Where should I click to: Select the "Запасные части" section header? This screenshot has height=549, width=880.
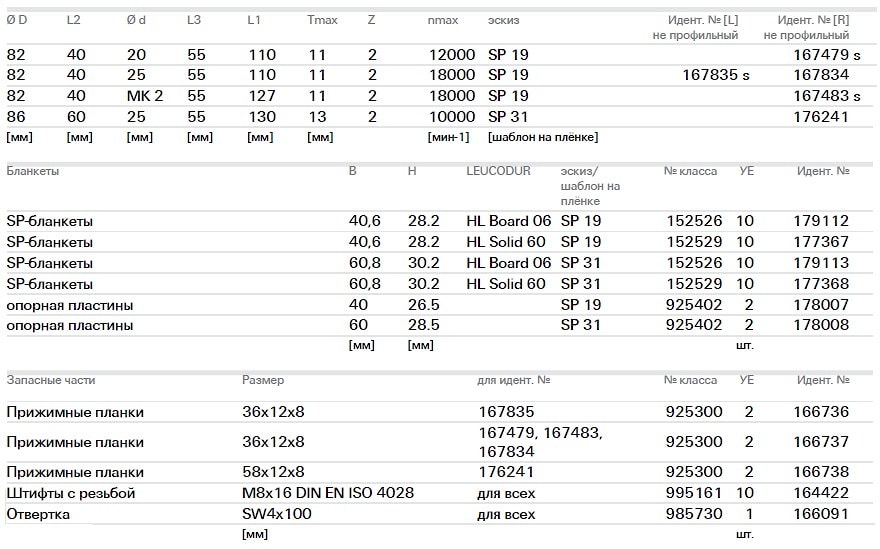click(51, 381)
